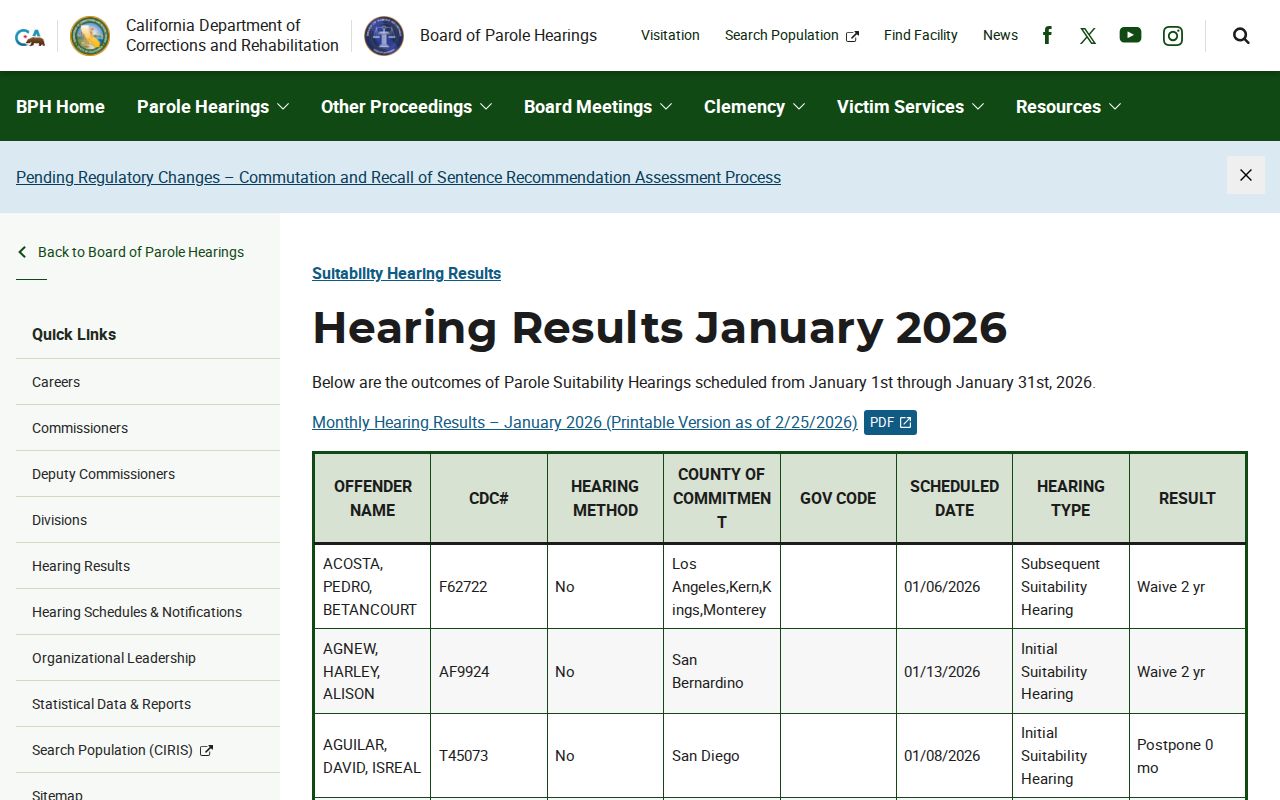Select the ACOSTA, PEDRO, BETANCOURT name cell

373,587
